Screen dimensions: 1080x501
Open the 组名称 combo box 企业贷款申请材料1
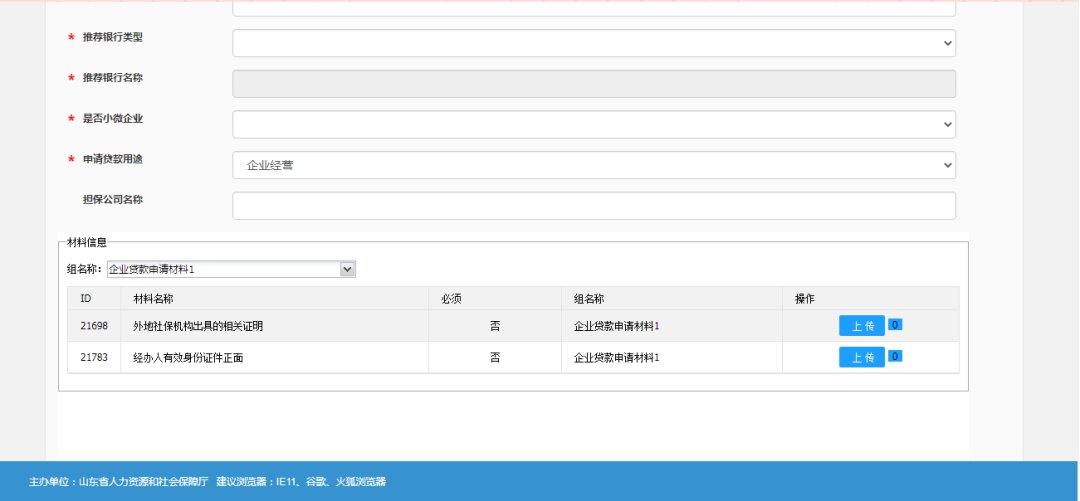[231, 269]
